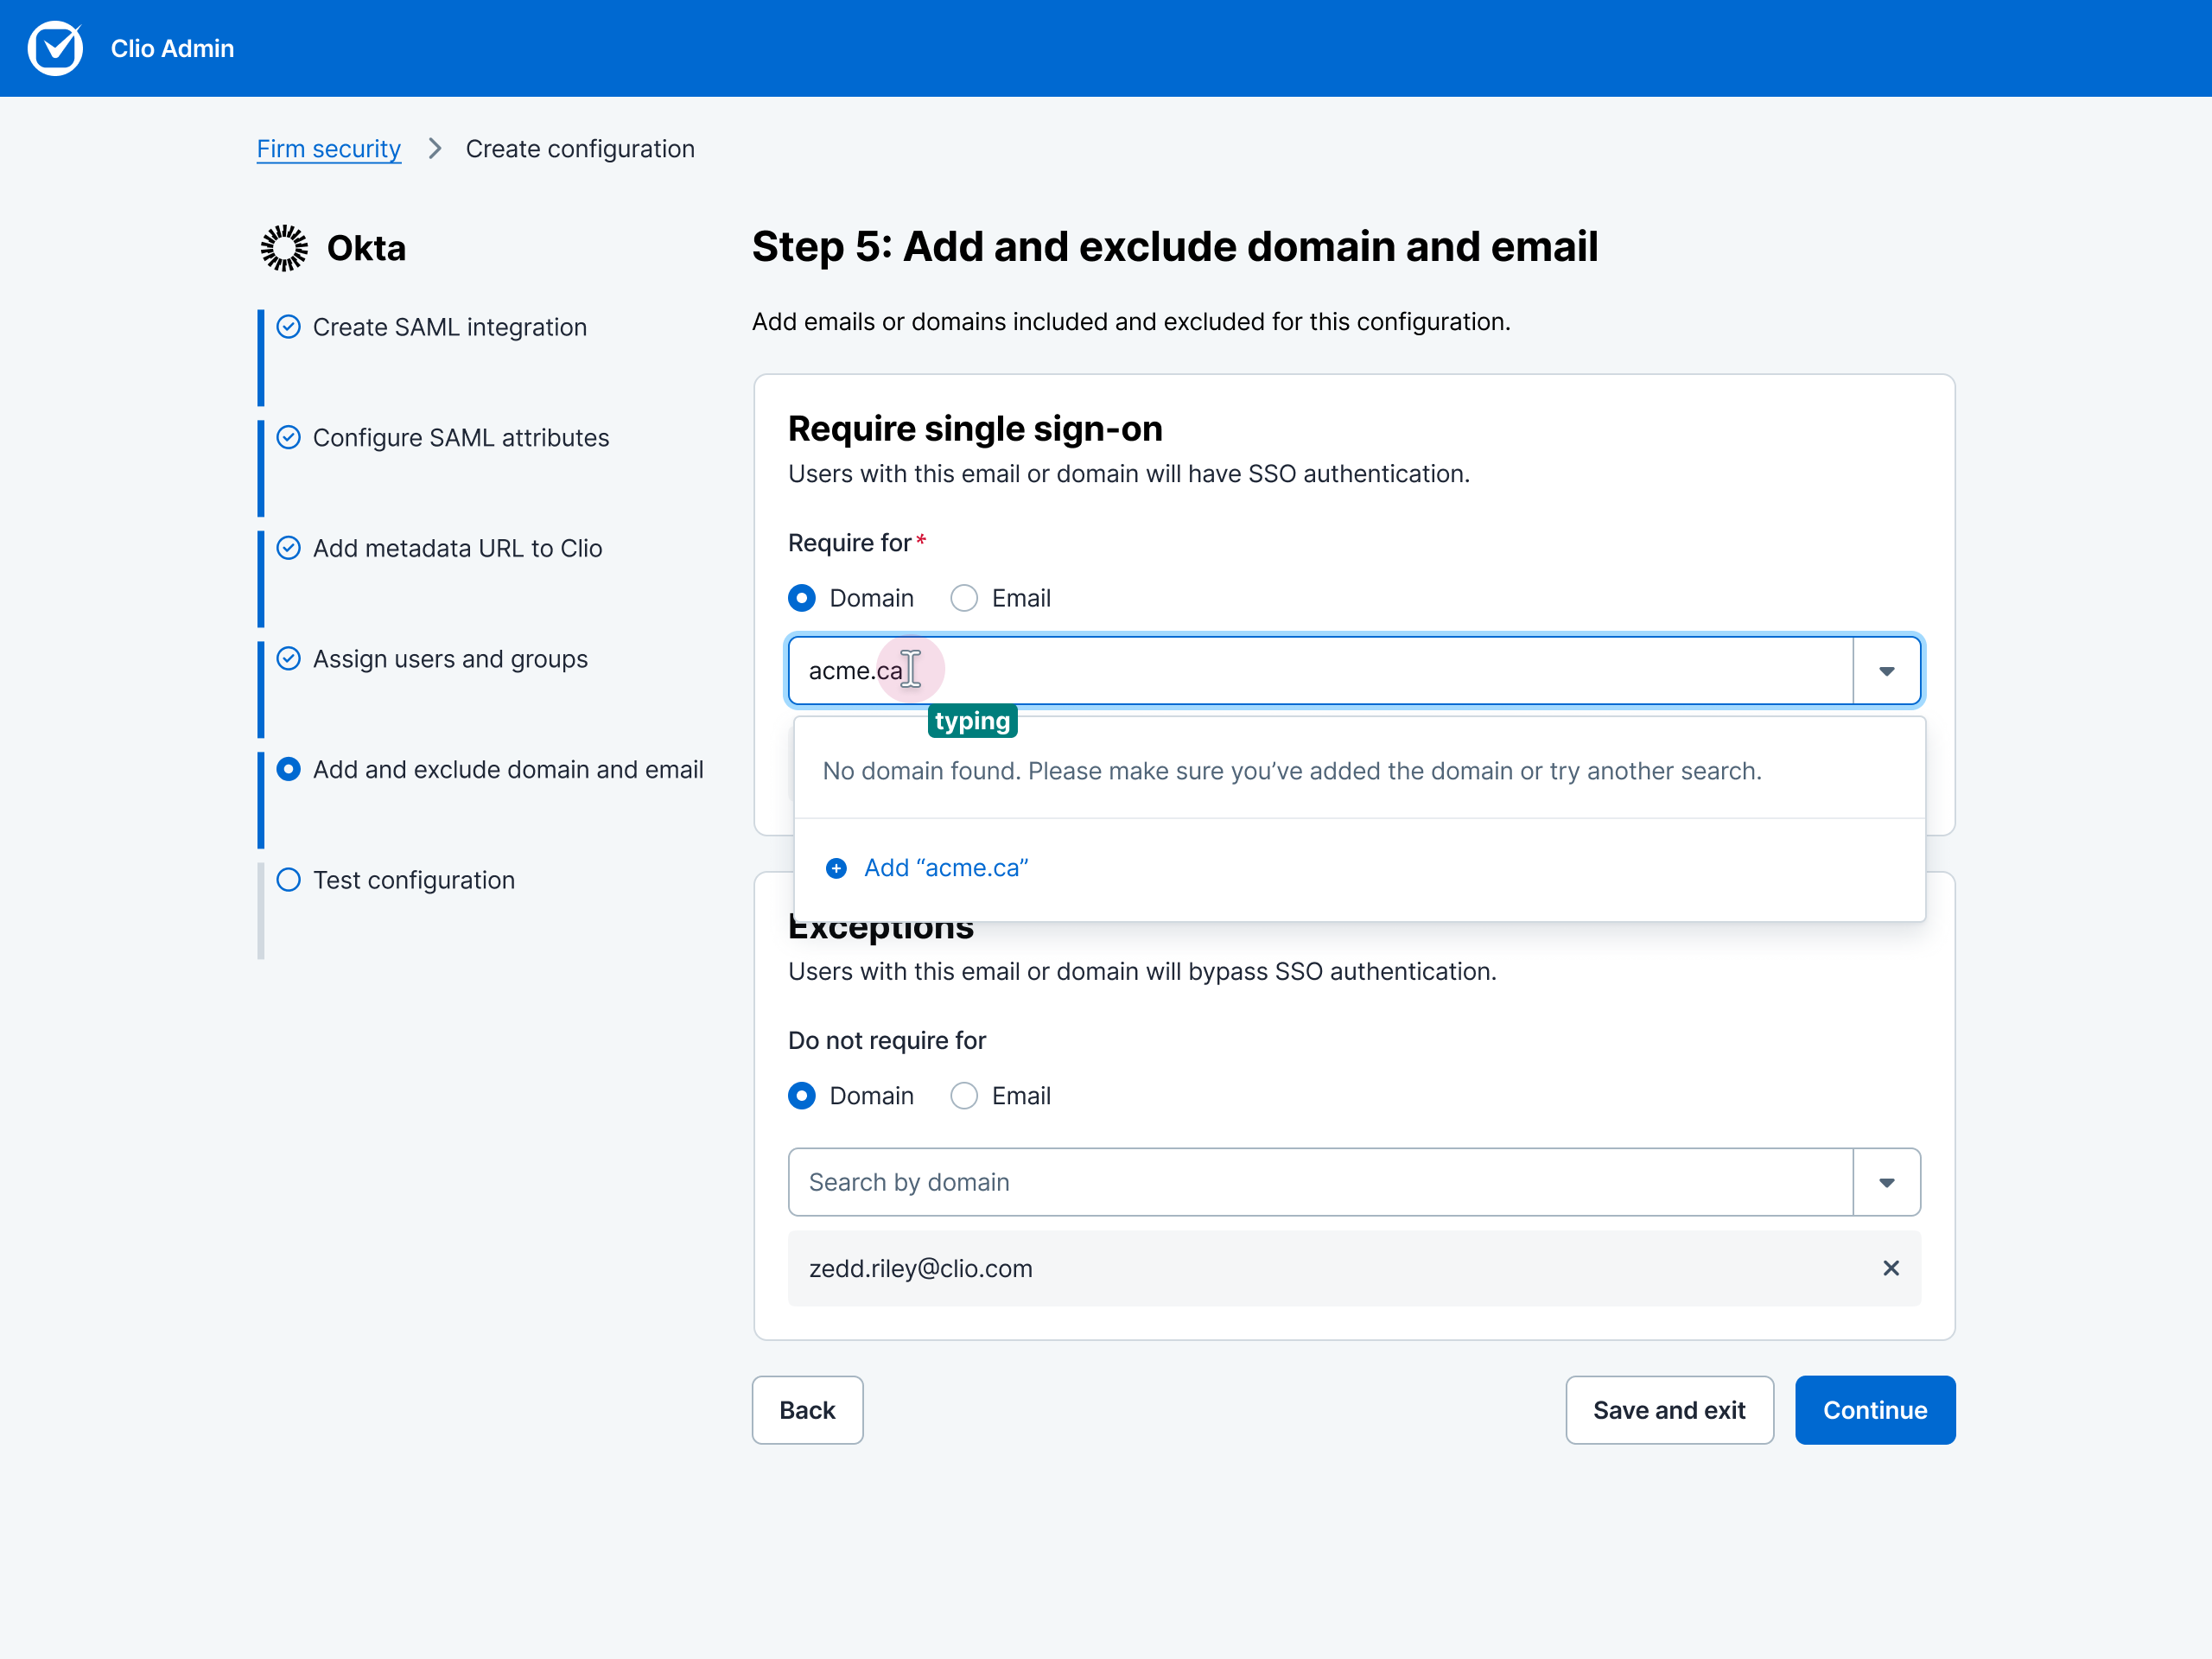
Task: Open the Firm security breadcrumb link
Action: click(329, 149)
